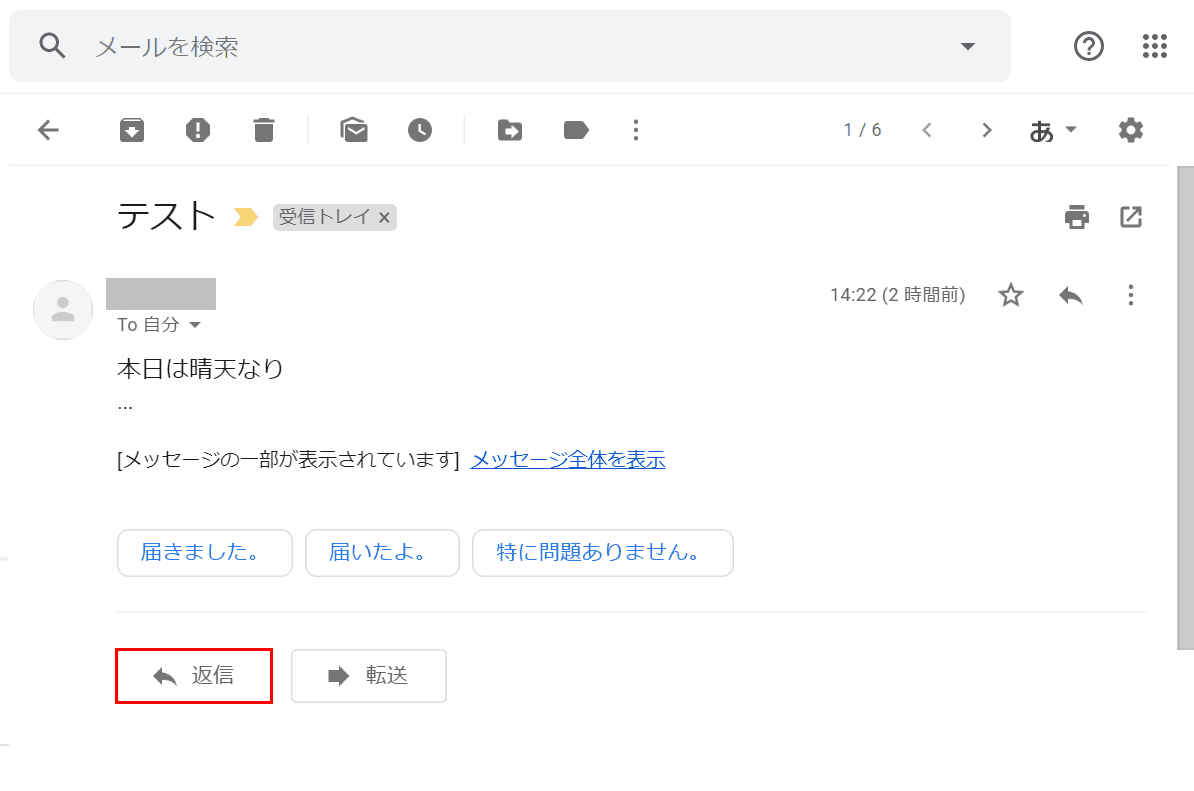Click the body text 本日は晴天なり
This screenshot has width=1194, height=791.
click(200, 369)
